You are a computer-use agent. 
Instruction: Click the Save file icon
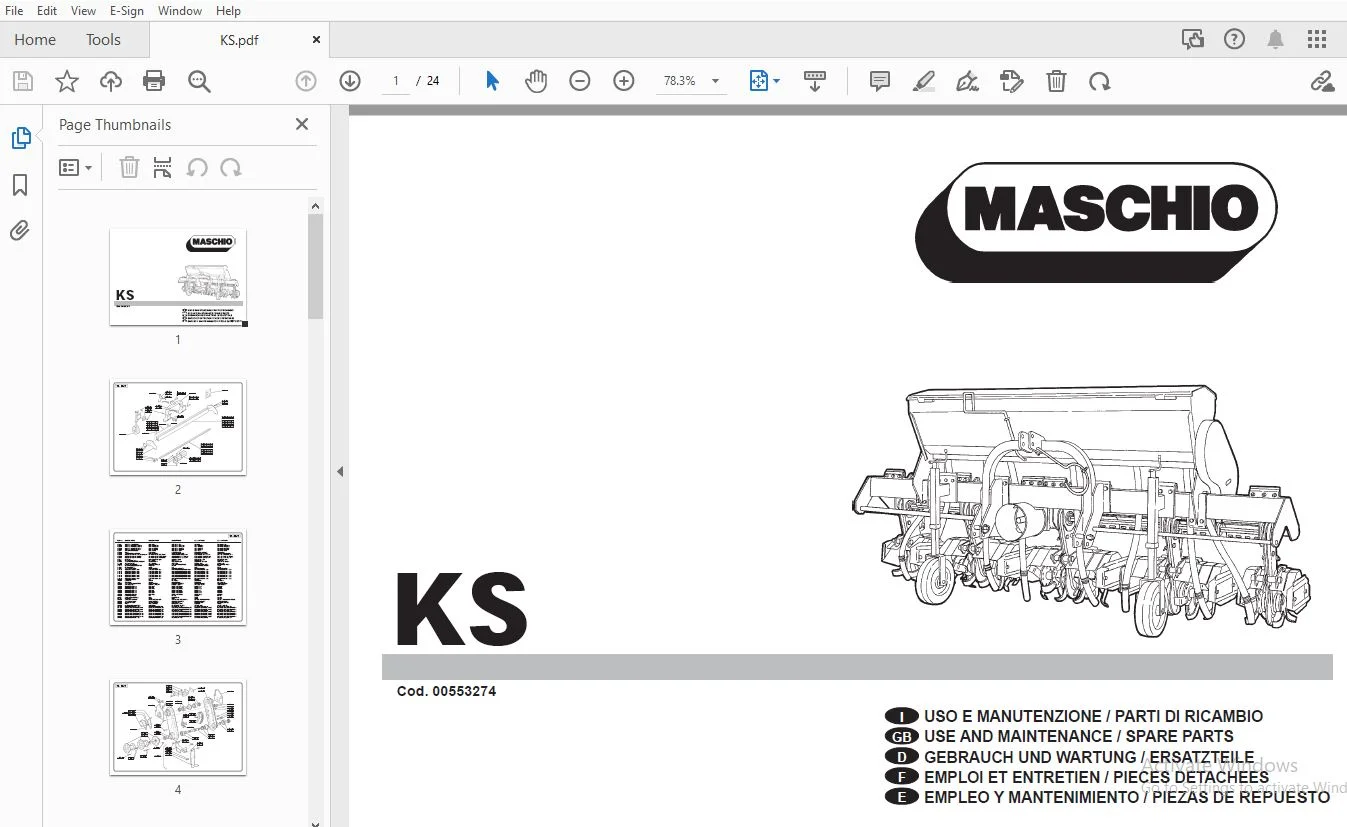(22, 81)
